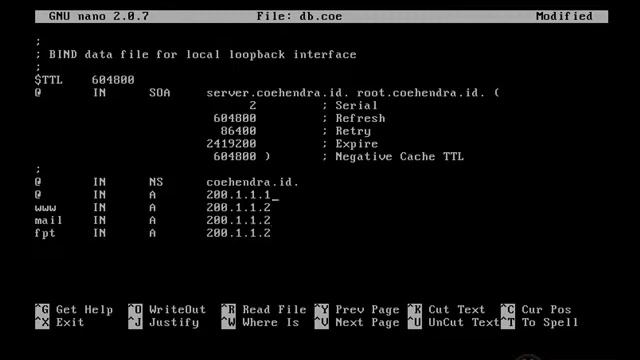Screen dimensions: 640x360
Task: Click the 86400 Retry value
Action: (x=238, y=131)
